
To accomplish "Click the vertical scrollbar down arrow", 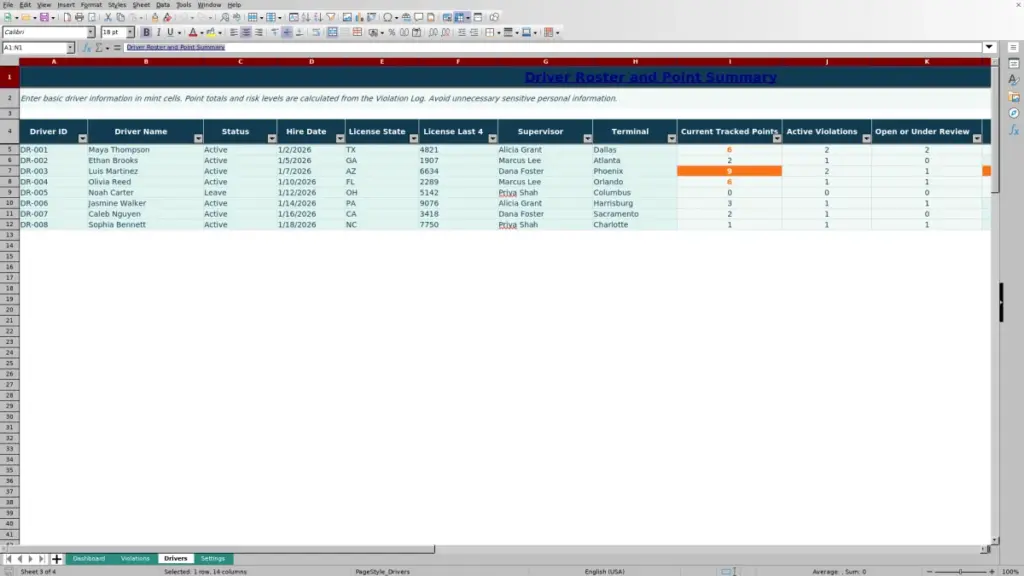I will pyautogui.click(x=995, y=541).
